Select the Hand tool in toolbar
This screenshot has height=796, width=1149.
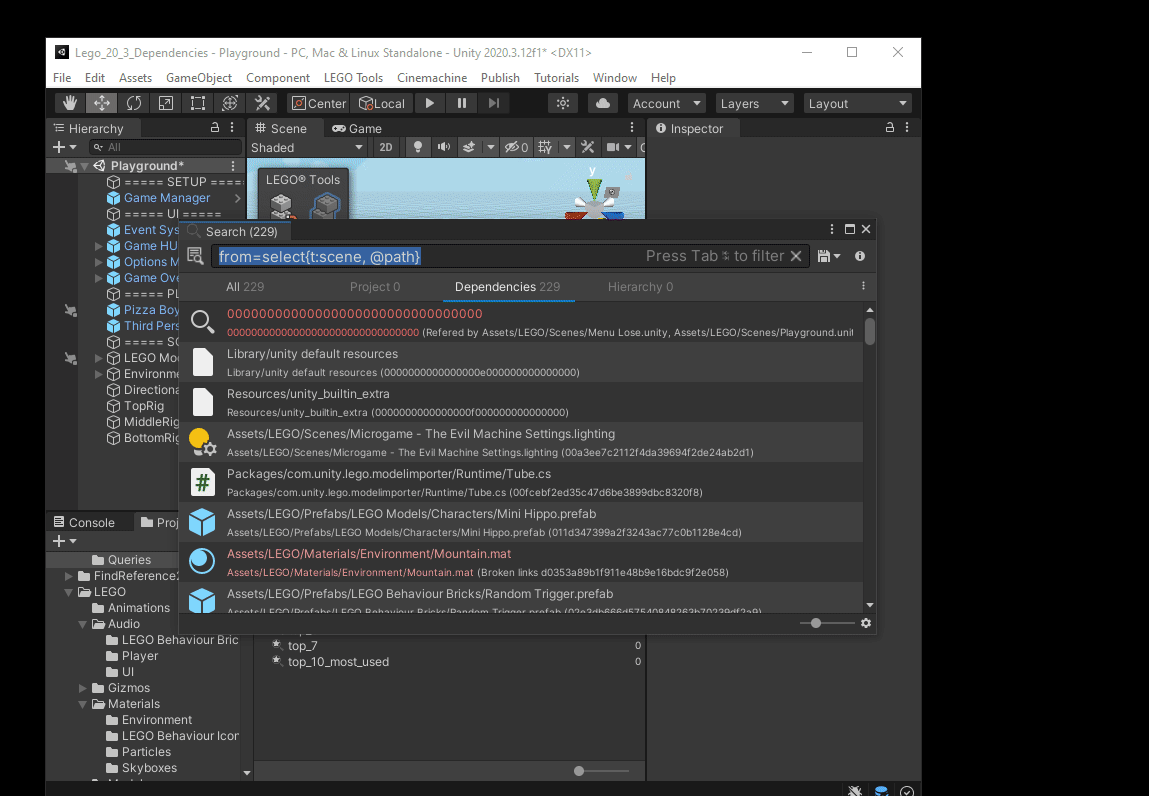tap(69, 103)
